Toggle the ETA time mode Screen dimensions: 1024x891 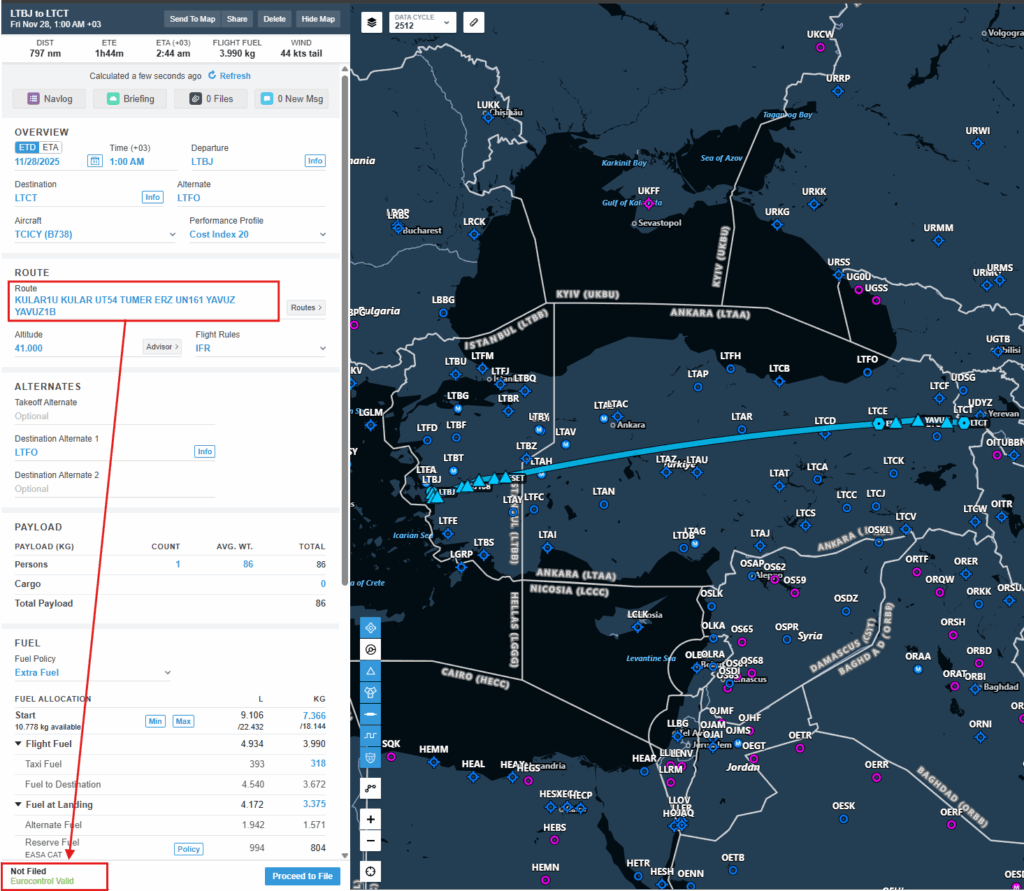point(51,147)
